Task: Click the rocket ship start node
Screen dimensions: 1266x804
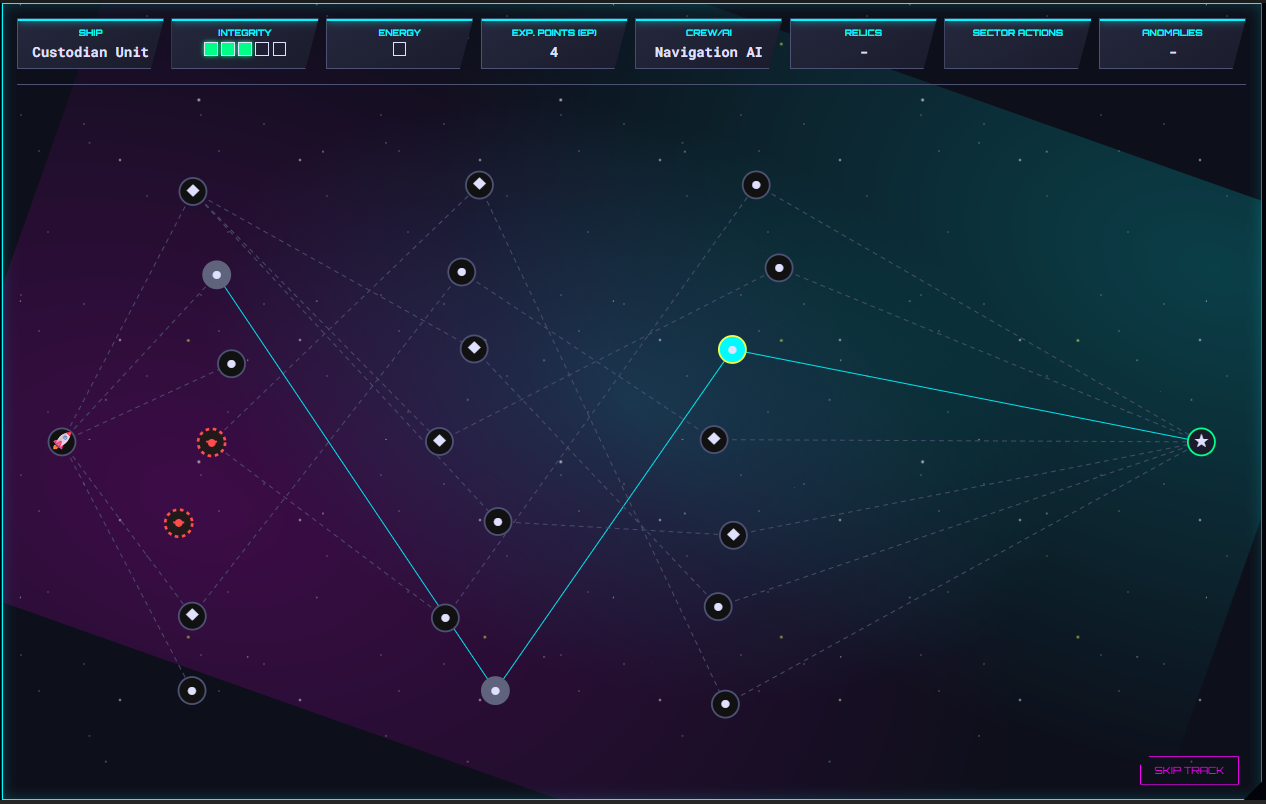Action: click(62, 441)
